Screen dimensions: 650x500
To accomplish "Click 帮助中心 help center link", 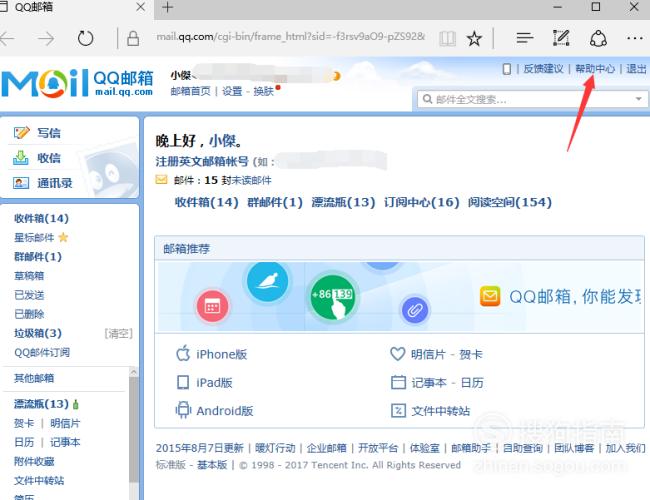I will 595,68.
